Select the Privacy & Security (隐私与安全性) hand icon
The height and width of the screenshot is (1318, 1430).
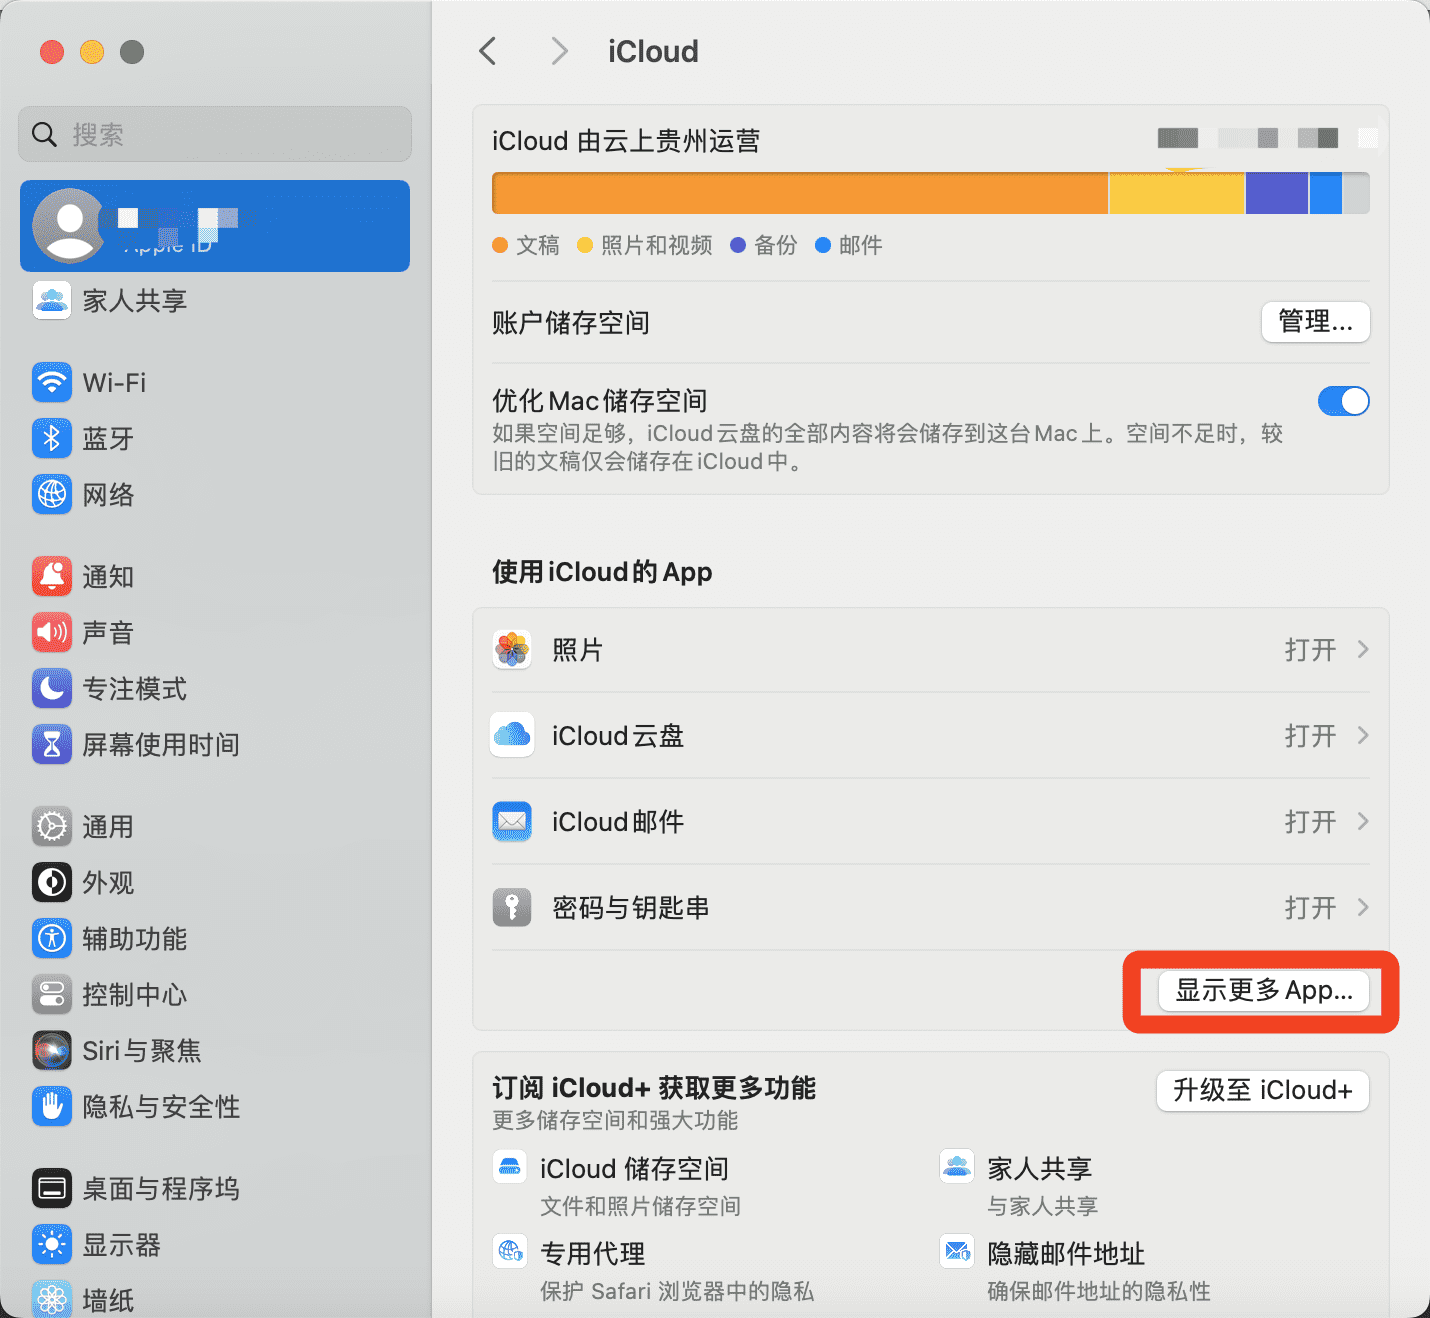coord(52,1106)
